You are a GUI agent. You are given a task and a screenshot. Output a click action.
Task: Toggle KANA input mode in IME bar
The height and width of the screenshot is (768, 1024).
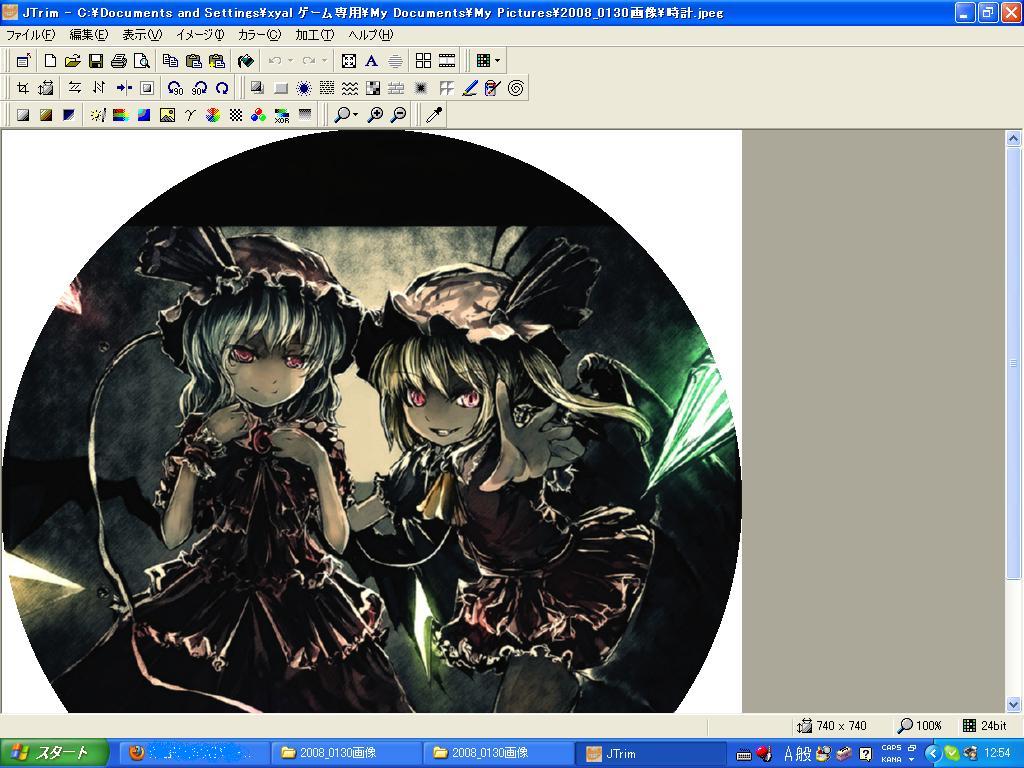[891, 760]
